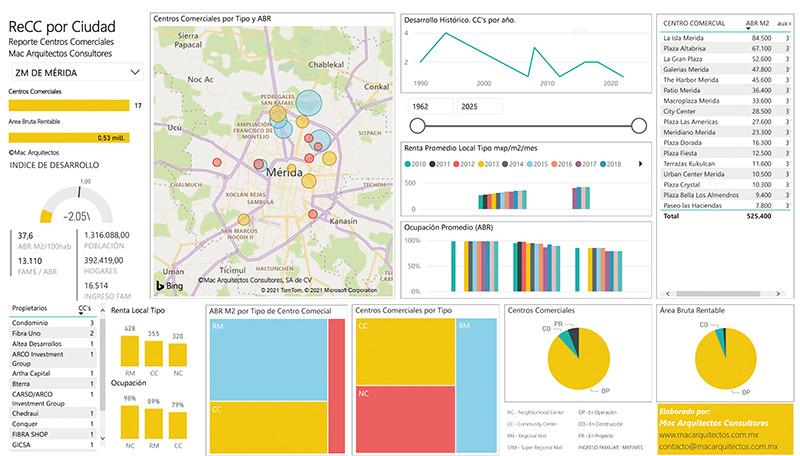Select the 2010 legend marker
800x456 pixels.
point(408,163)
